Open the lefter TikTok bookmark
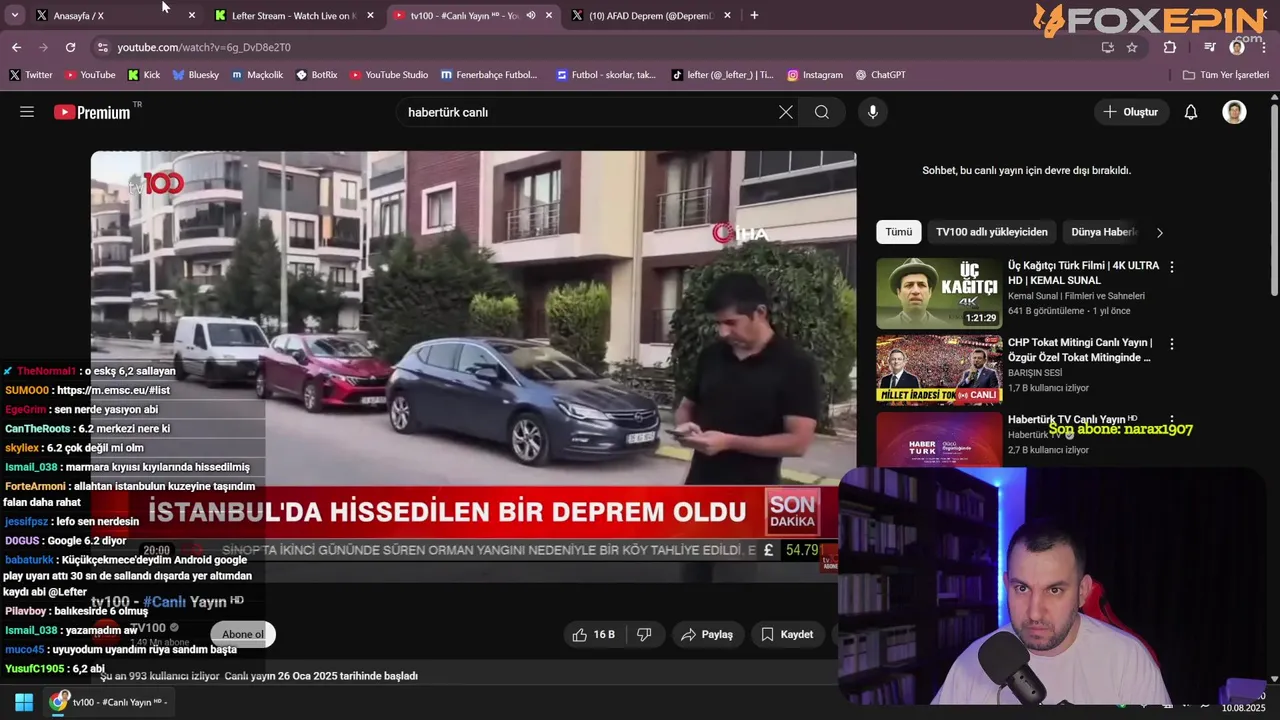This screenshot has height=720, width=1280. point(722,74)
